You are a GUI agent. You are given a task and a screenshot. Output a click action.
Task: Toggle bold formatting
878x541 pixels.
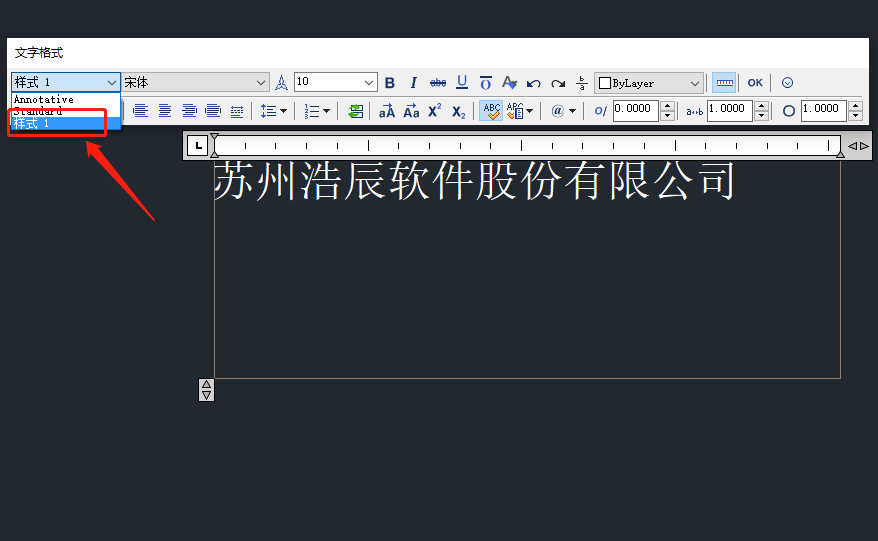[390, 83]
